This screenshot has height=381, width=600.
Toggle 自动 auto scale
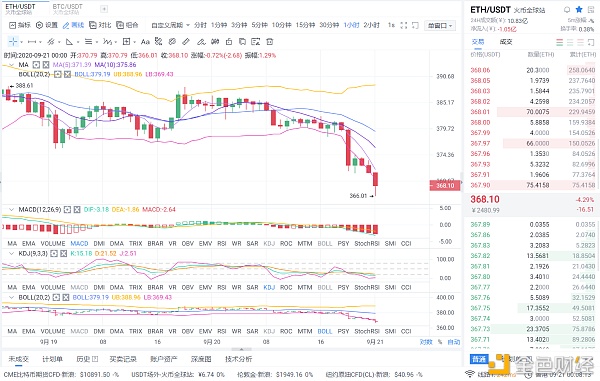tap(453, 342)
